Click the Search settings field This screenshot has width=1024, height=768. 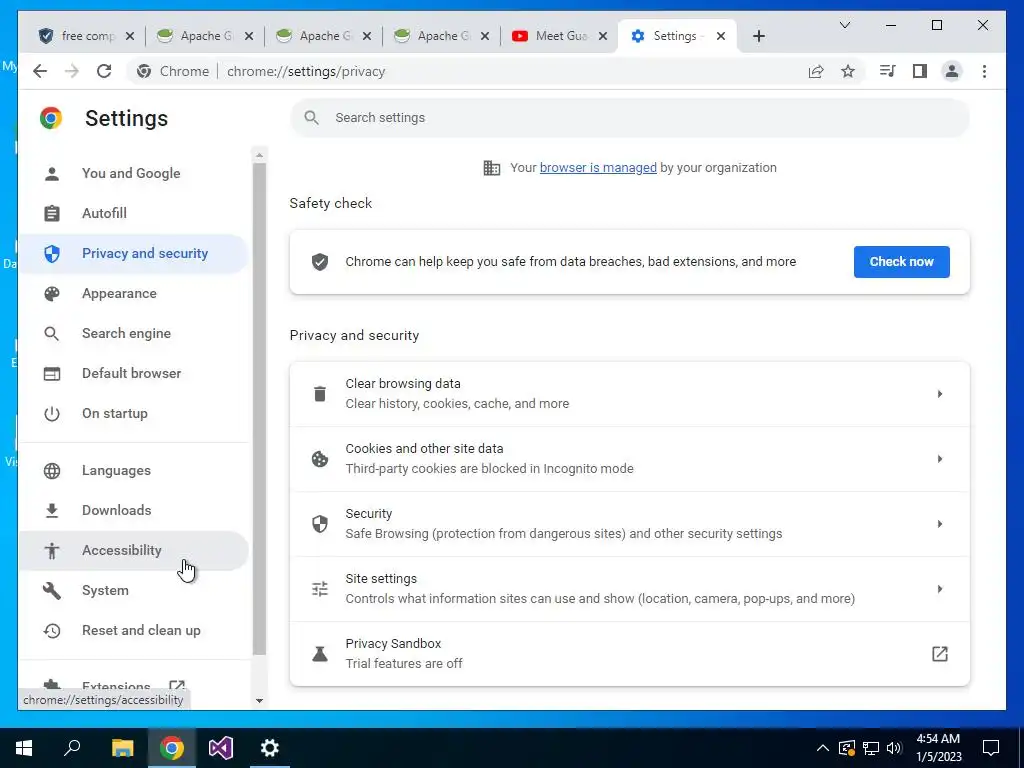click(x=630, y=118)
